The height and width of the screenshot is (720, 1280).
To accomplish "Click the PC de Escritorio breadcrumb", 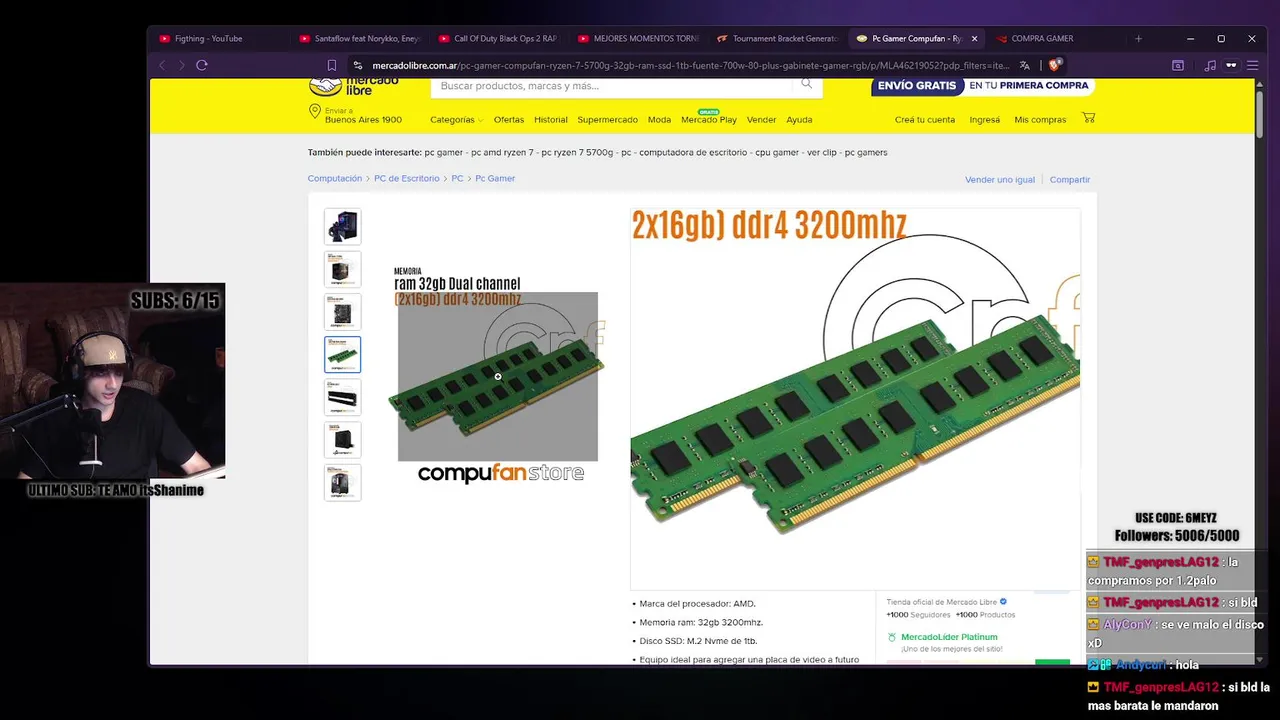I will point(407,178).
